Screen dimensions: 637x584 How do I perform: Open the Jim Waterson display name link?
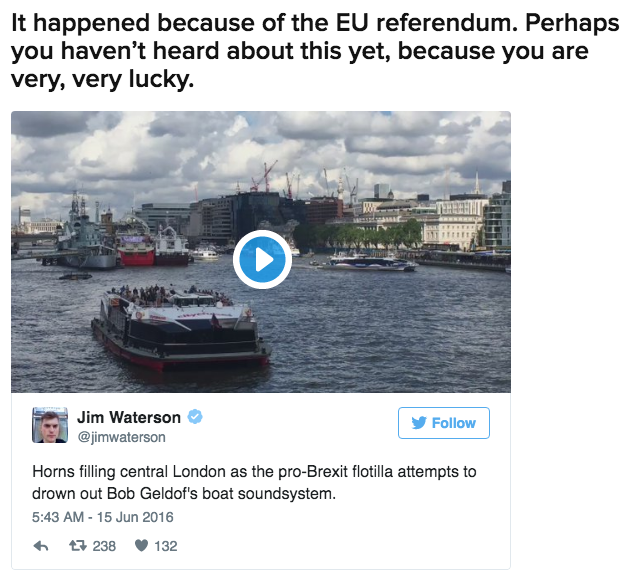(x=129, y=418)
